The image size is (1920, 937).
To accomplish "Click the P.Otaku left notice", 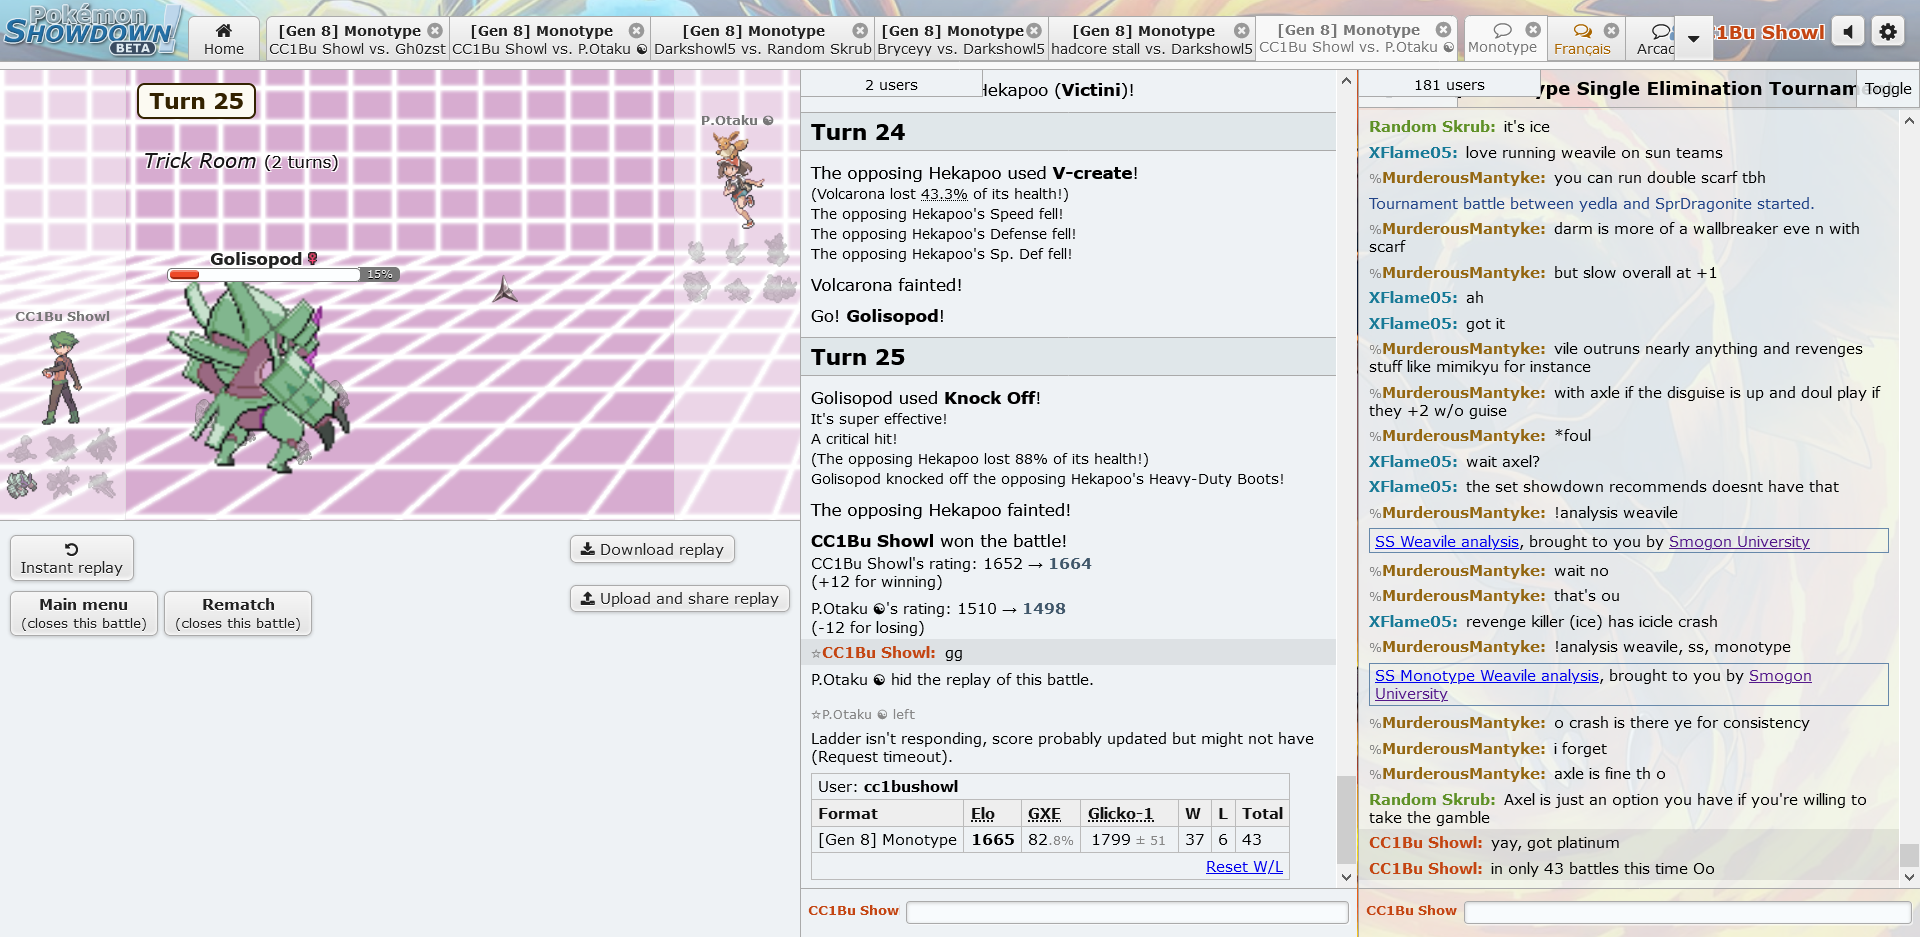I will [862, 714].
